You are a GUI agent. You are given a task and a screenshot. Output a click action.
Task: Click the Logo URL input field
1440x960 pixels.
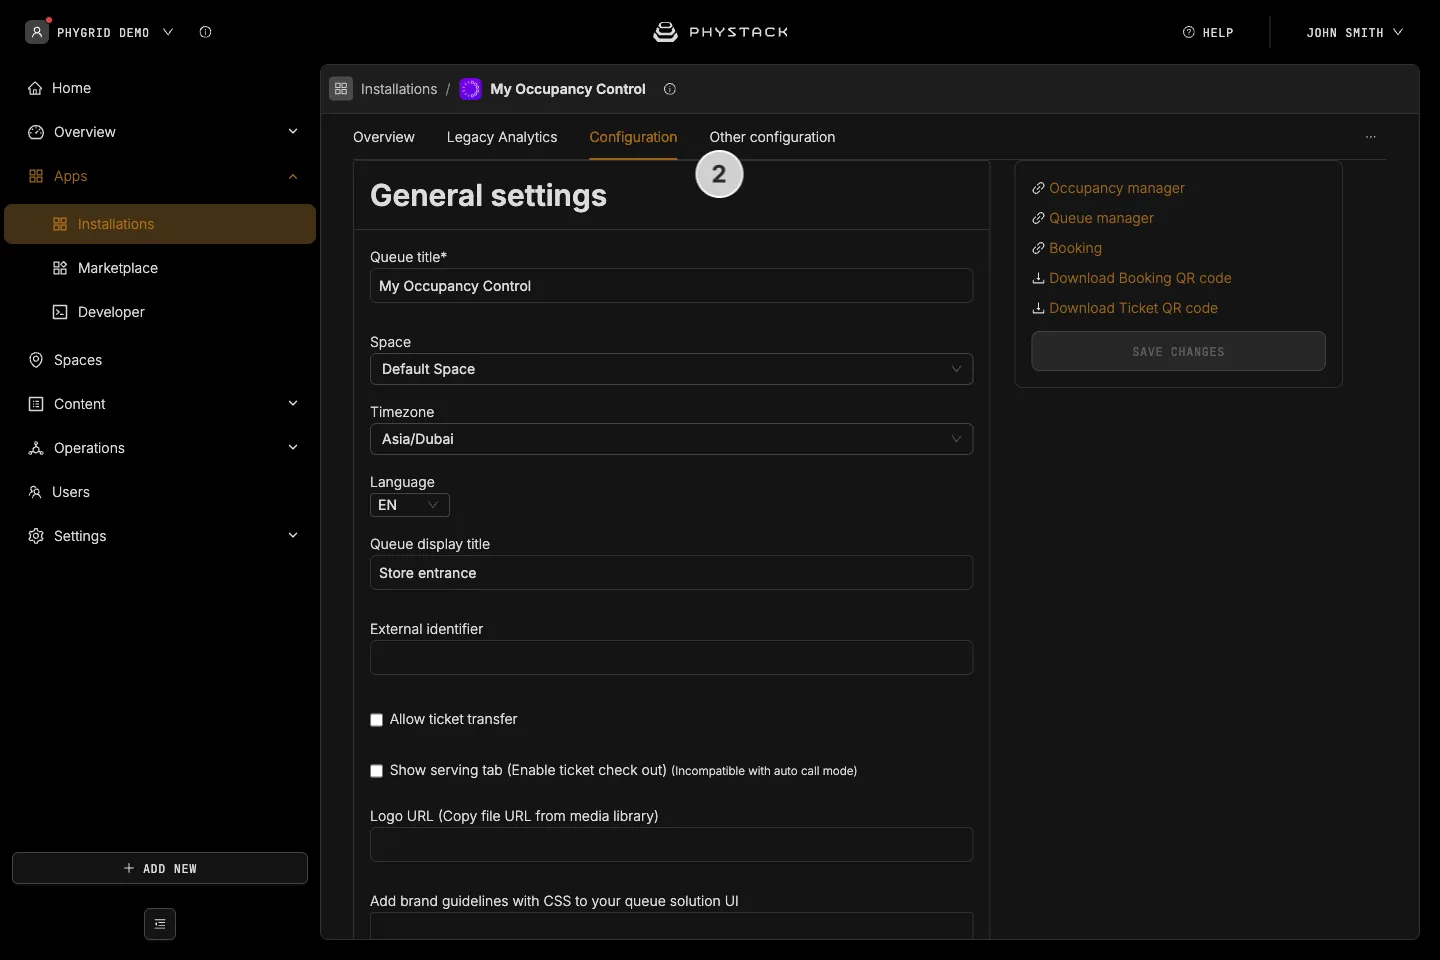click(671, 845)
